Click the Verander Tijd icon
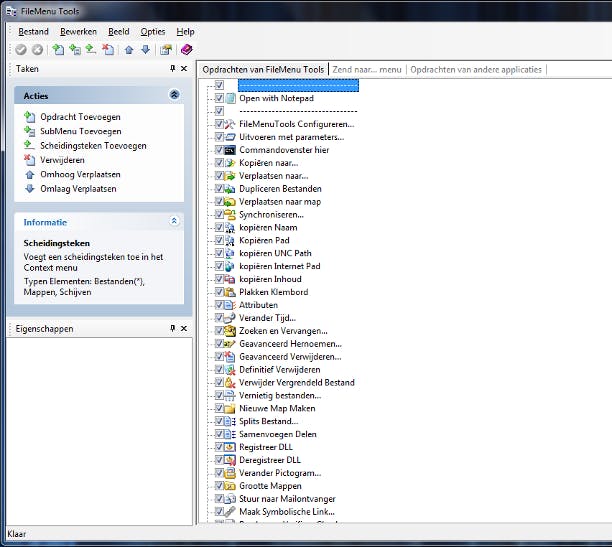Viewport: 612px width, 547px height. [231, 318]
